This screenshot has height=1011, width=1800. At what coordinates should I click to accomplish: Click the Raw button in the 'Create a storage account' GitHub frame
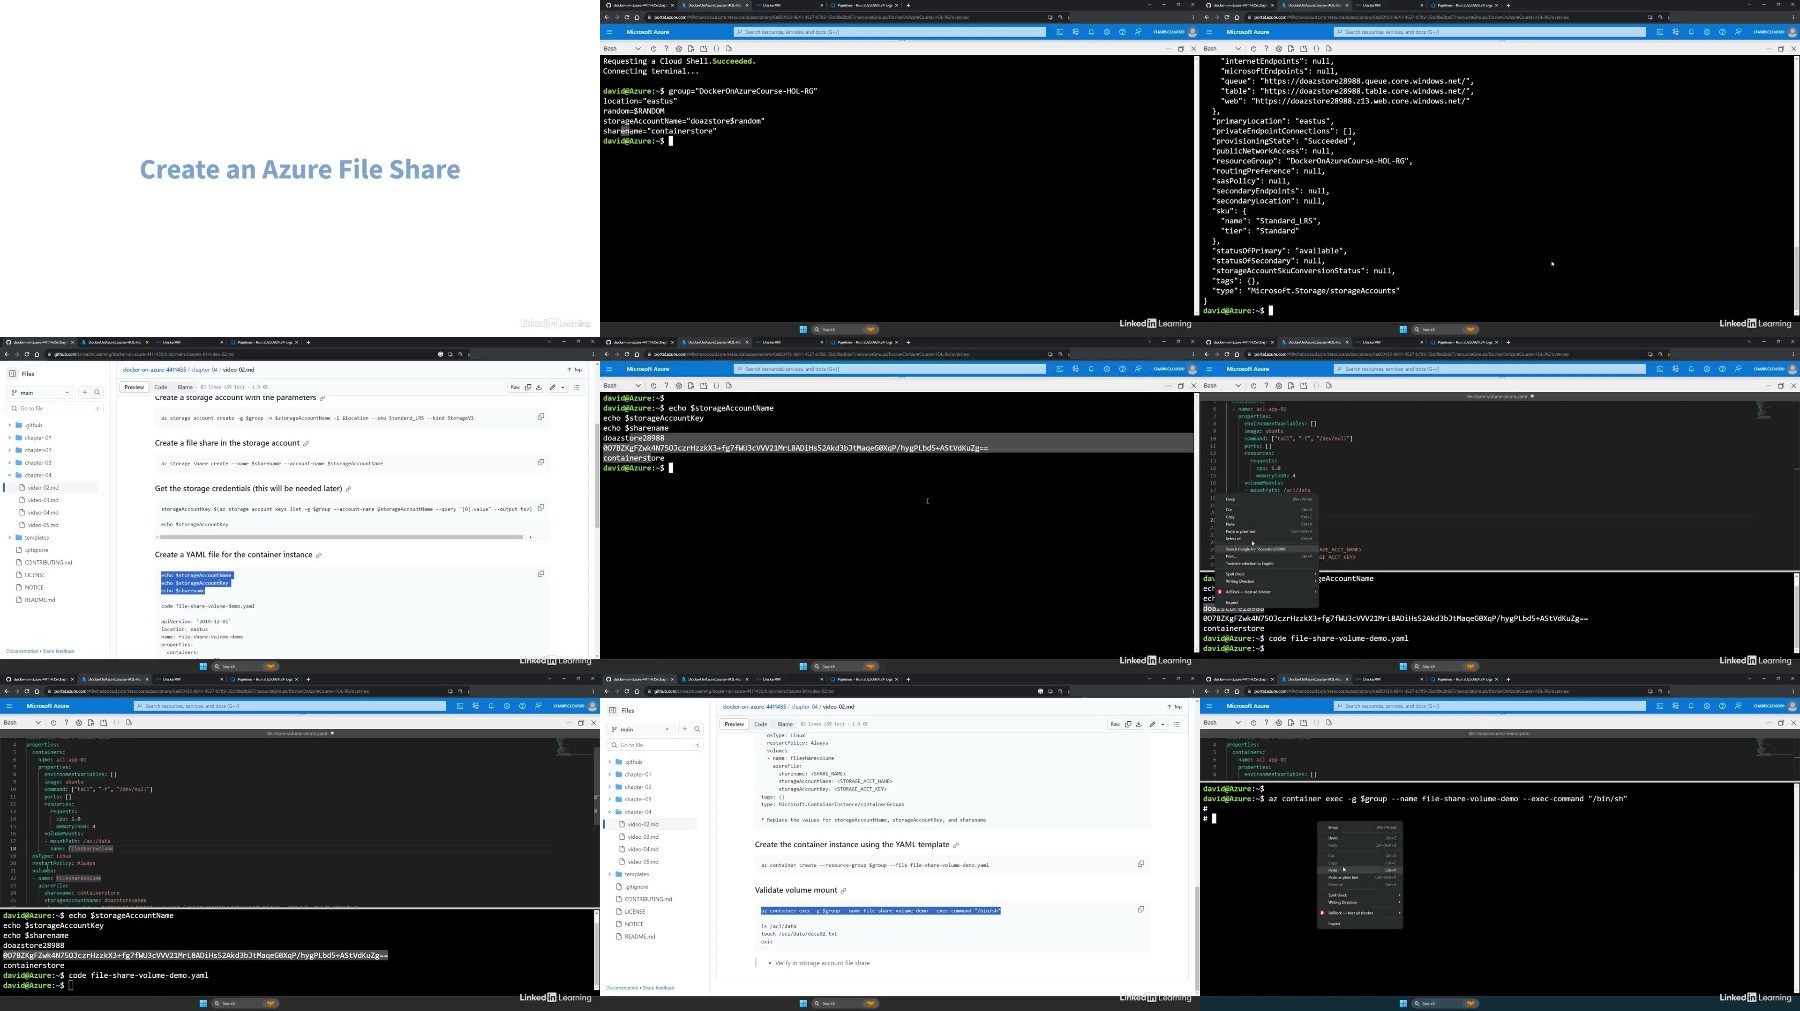click(x=515, y=387)
